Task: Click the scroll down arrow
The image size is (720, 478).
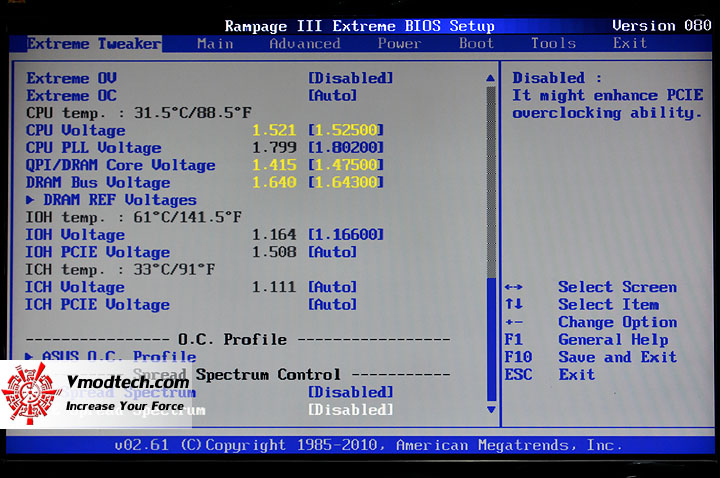Action: pos(491,409)
